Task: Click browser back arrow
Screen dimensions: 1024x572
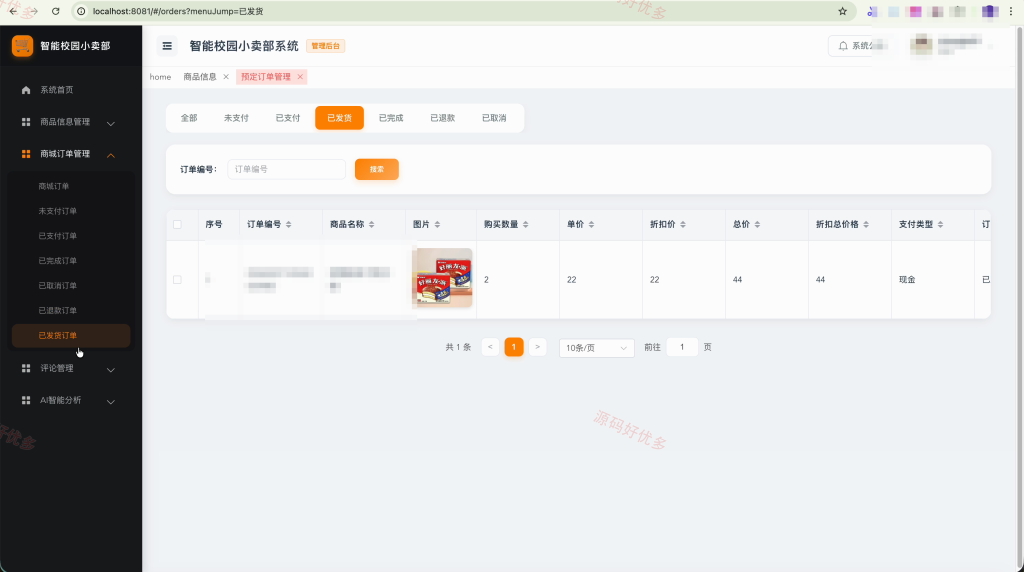Action: [x=13, y=11]
